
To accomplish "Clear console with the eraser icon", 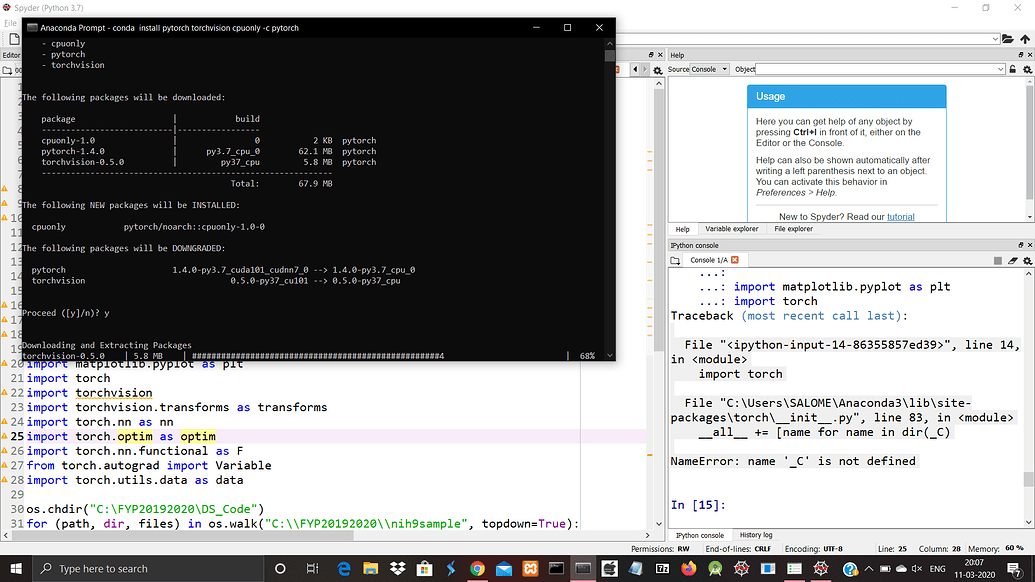I will (x=1012, y=260).
